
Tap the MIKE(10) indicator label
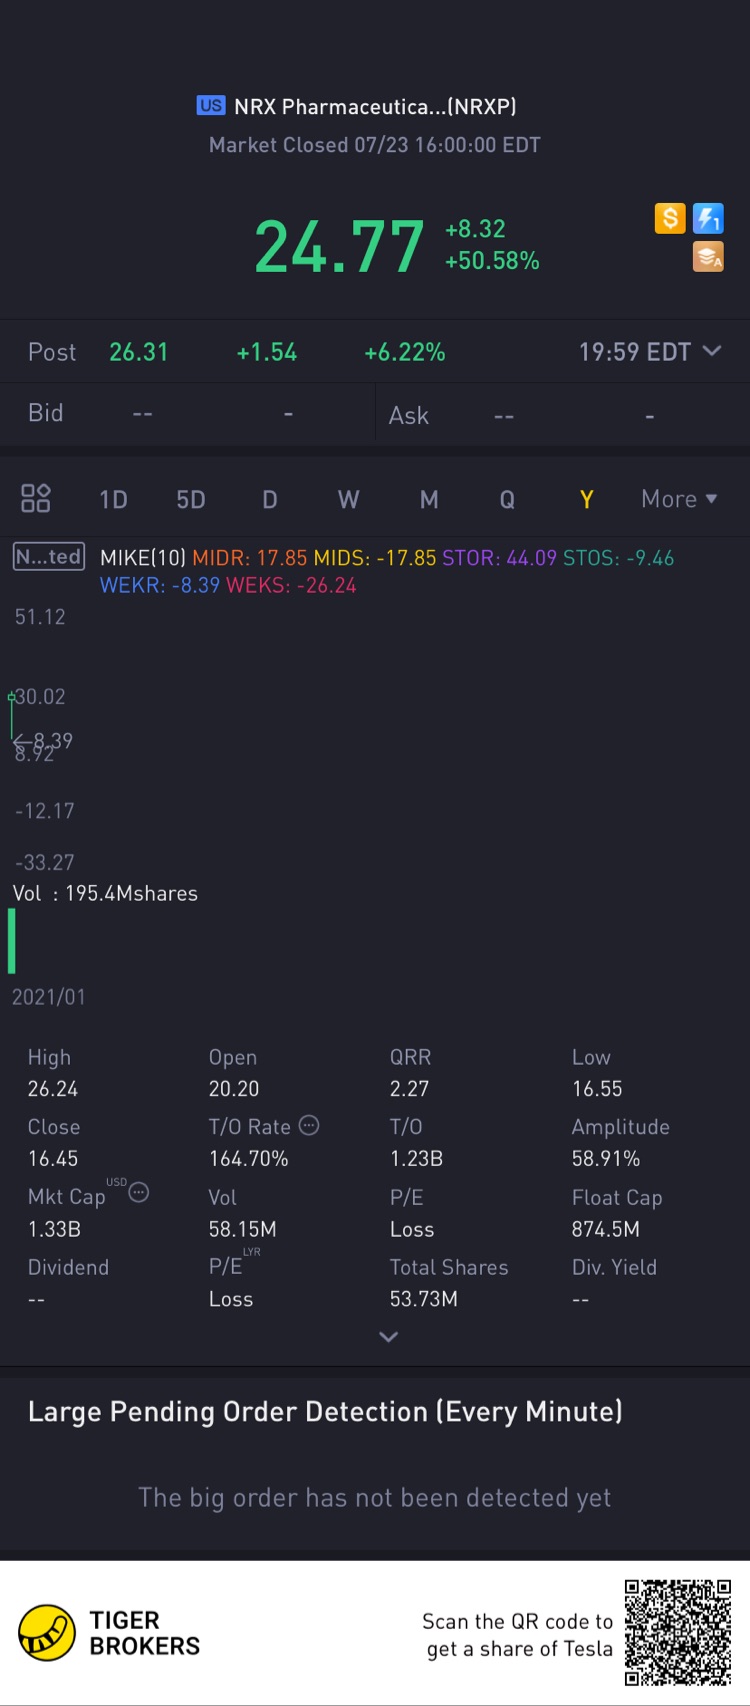143,558
